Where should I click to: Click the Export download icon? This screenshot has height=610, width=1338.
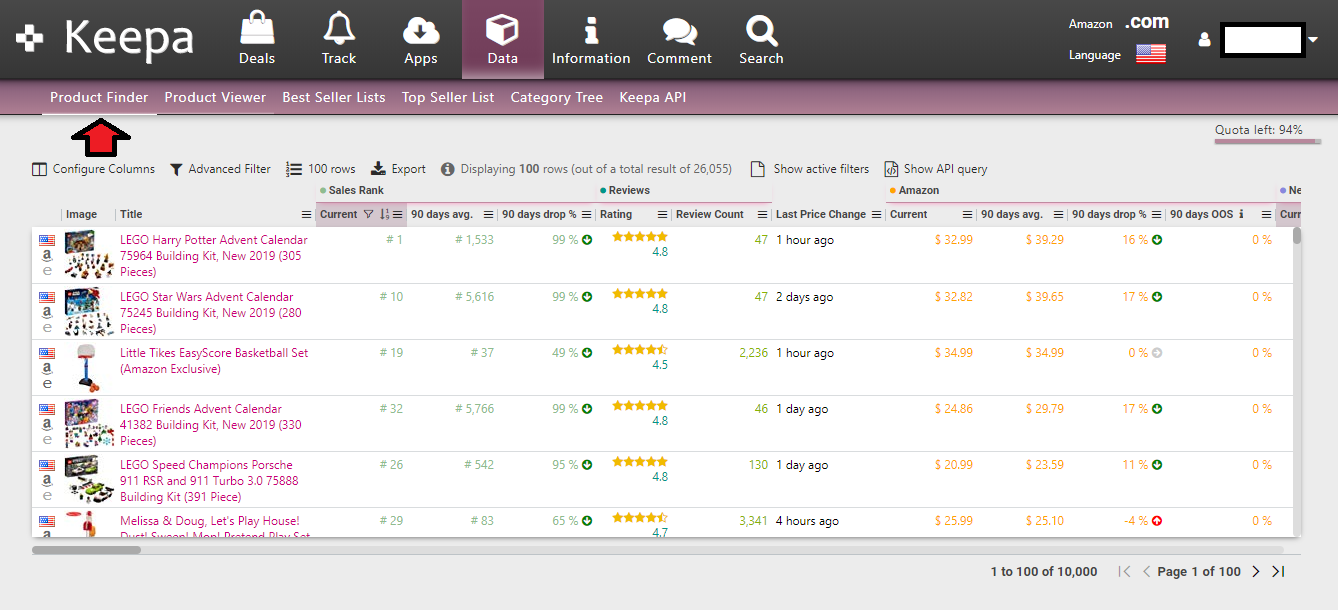(x=378, y=169)
